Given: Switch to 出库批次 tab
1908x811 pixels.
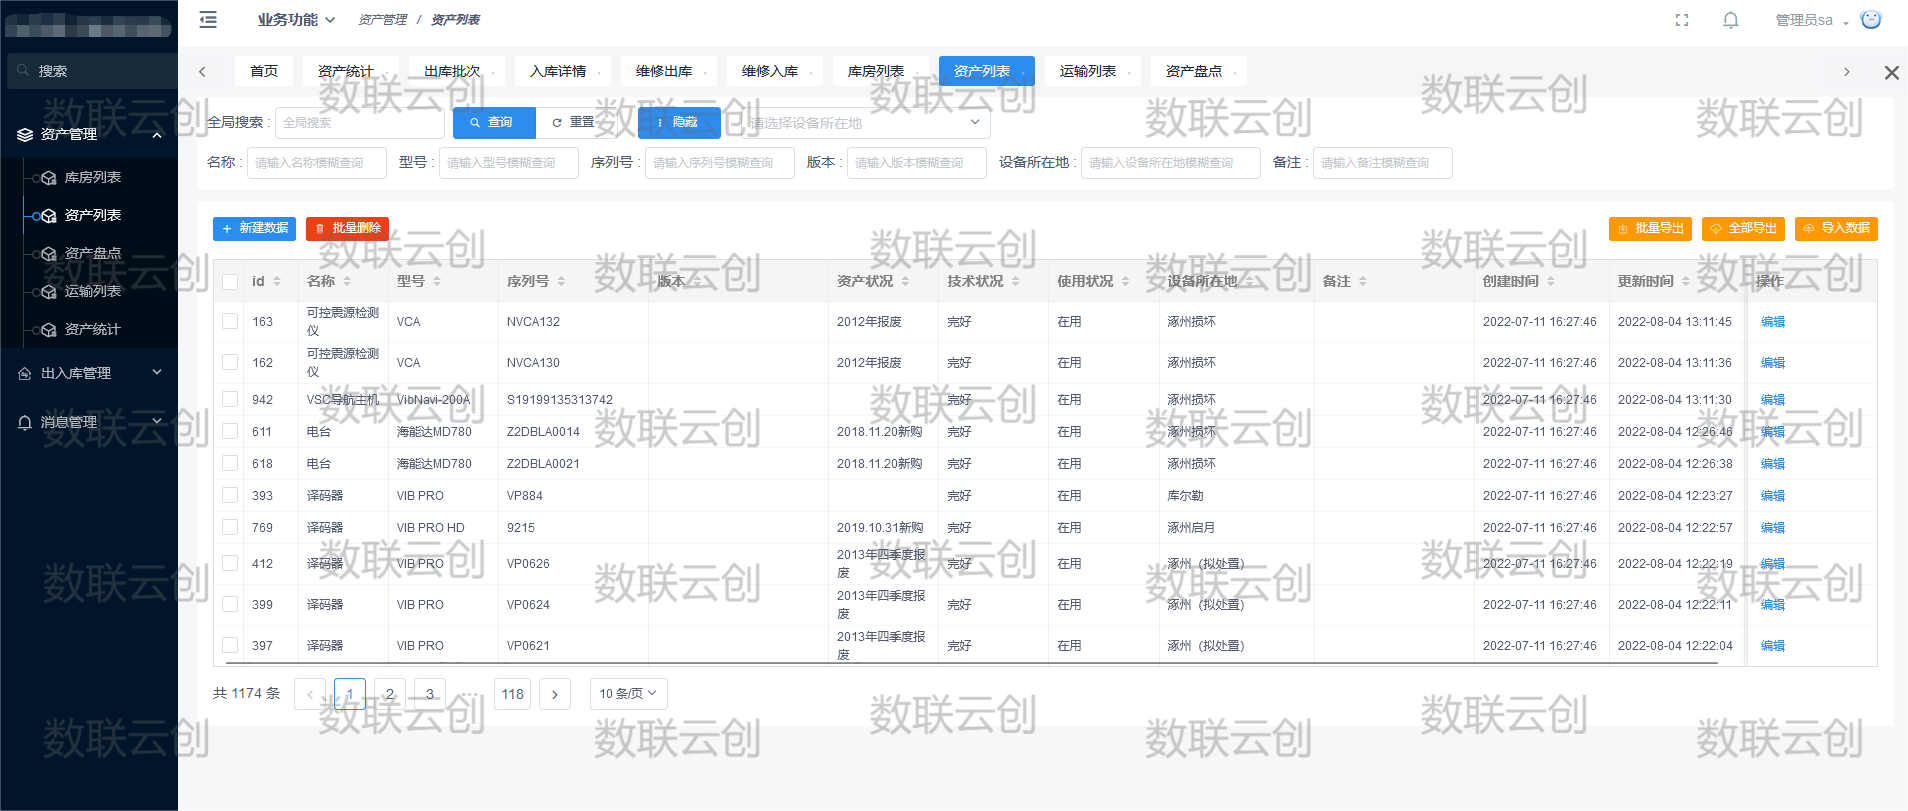Looking at the screenshot, I should click(456, 71).
